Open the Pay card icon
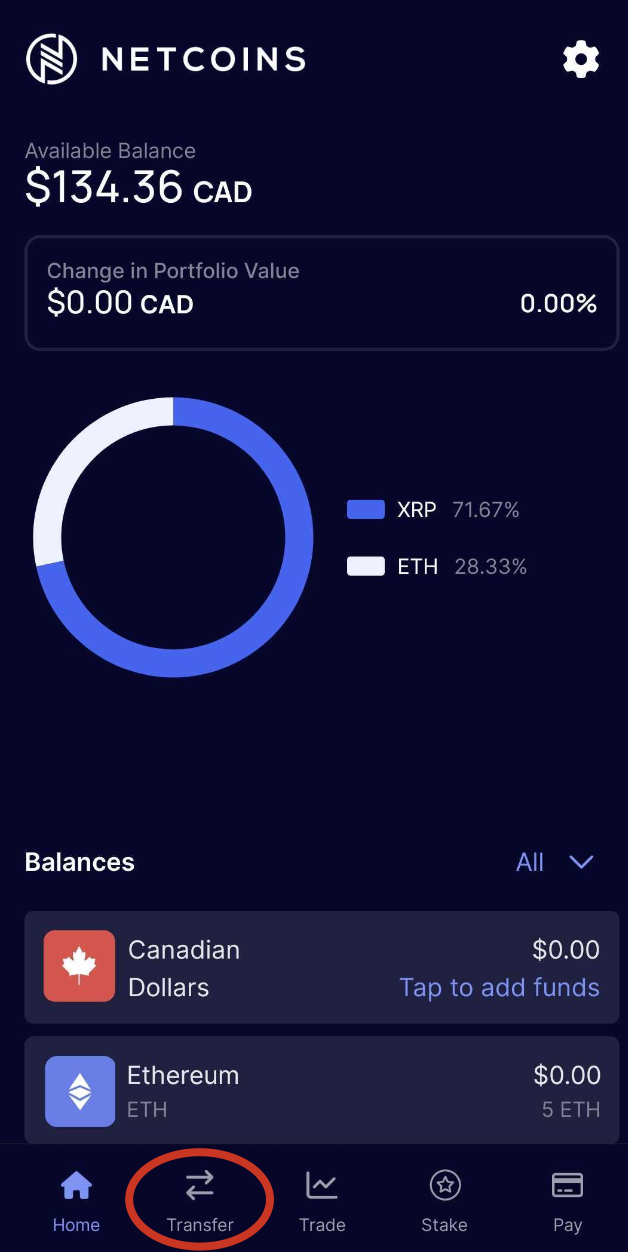The width and height of the screenshot is (628, 1252). [568, 1186]
